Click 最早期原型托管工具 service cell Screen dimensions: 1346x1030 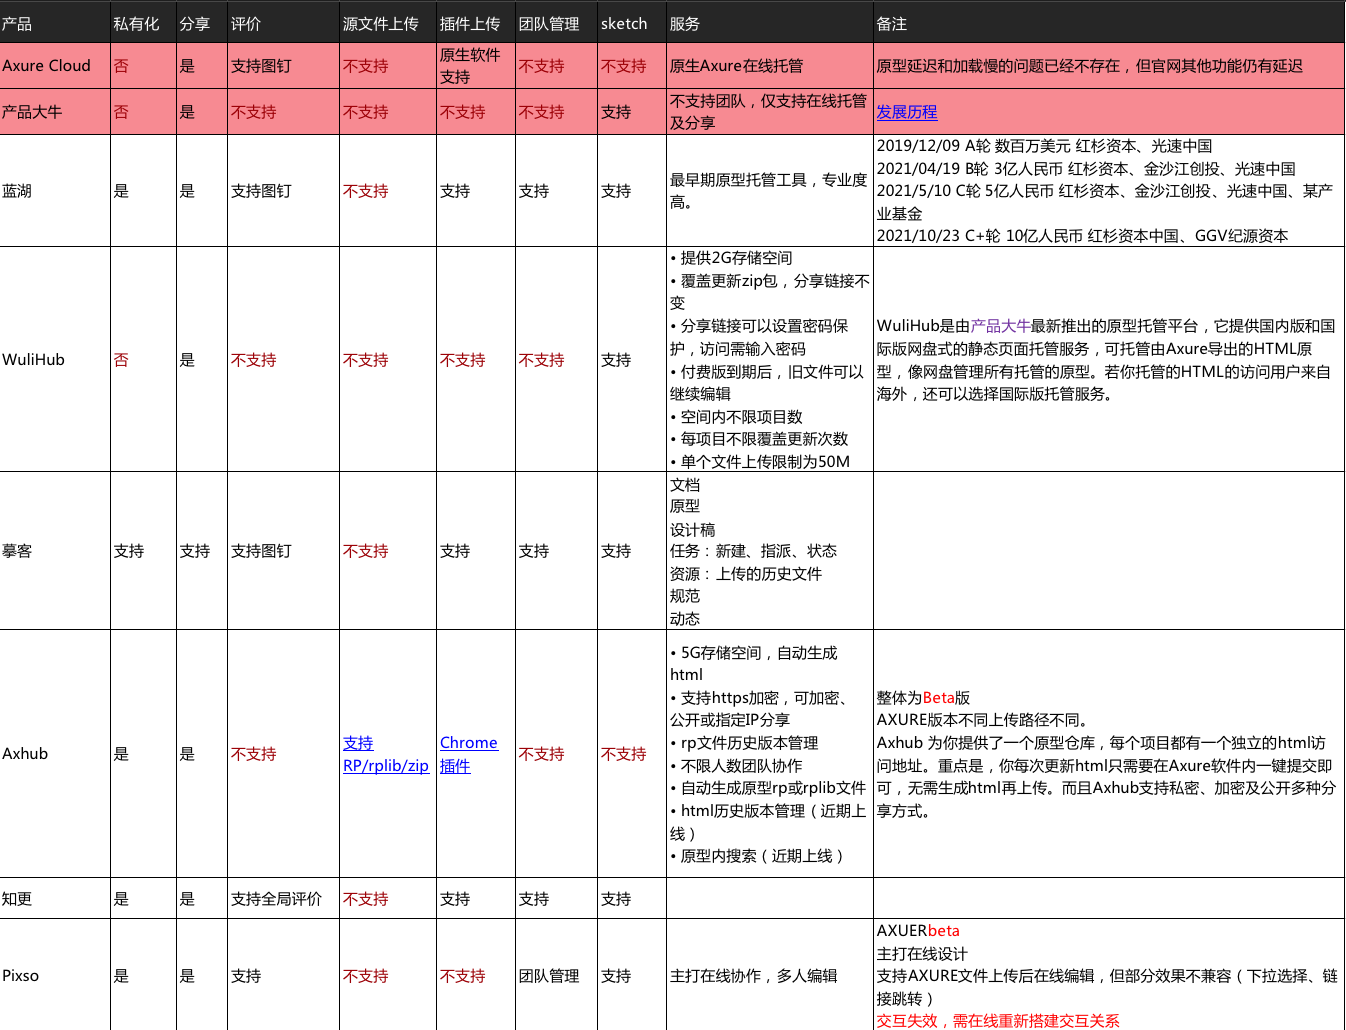point(770,191)
